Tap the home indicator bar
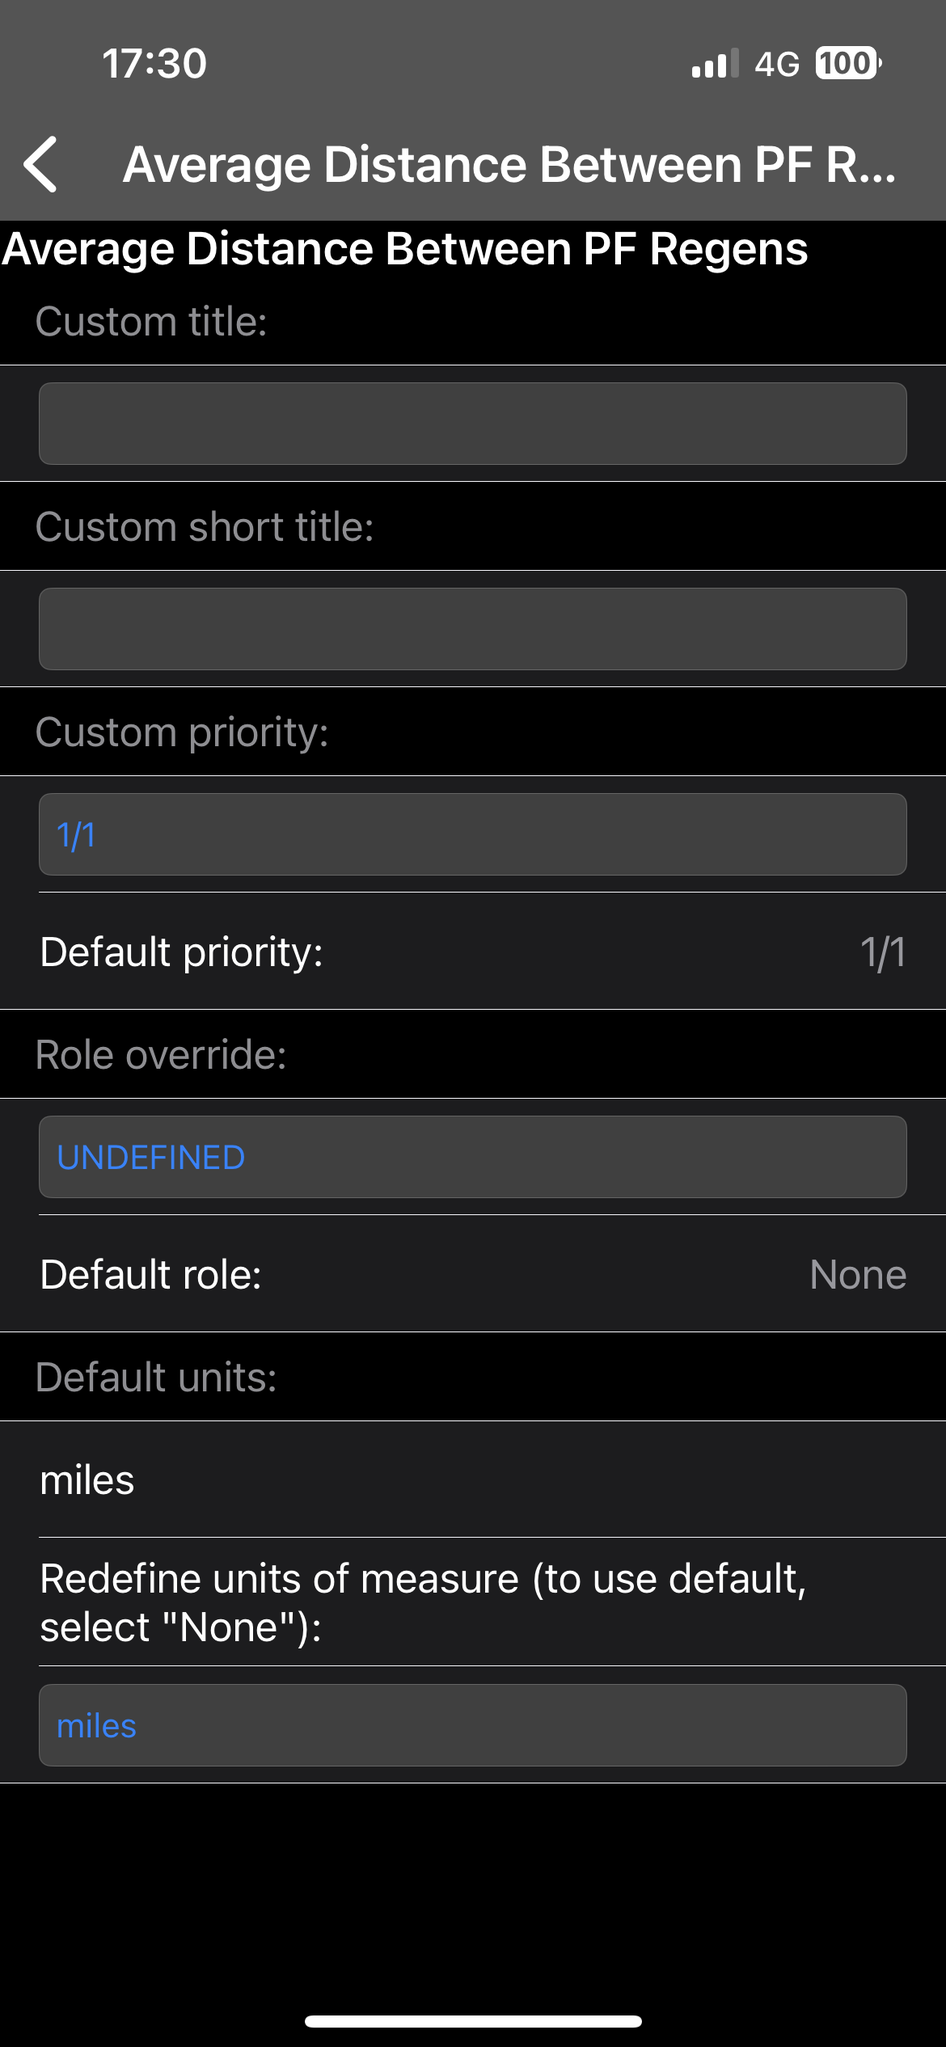Image resolution: width=946 pixels, height=2047 pixels. pos(473,2021)
